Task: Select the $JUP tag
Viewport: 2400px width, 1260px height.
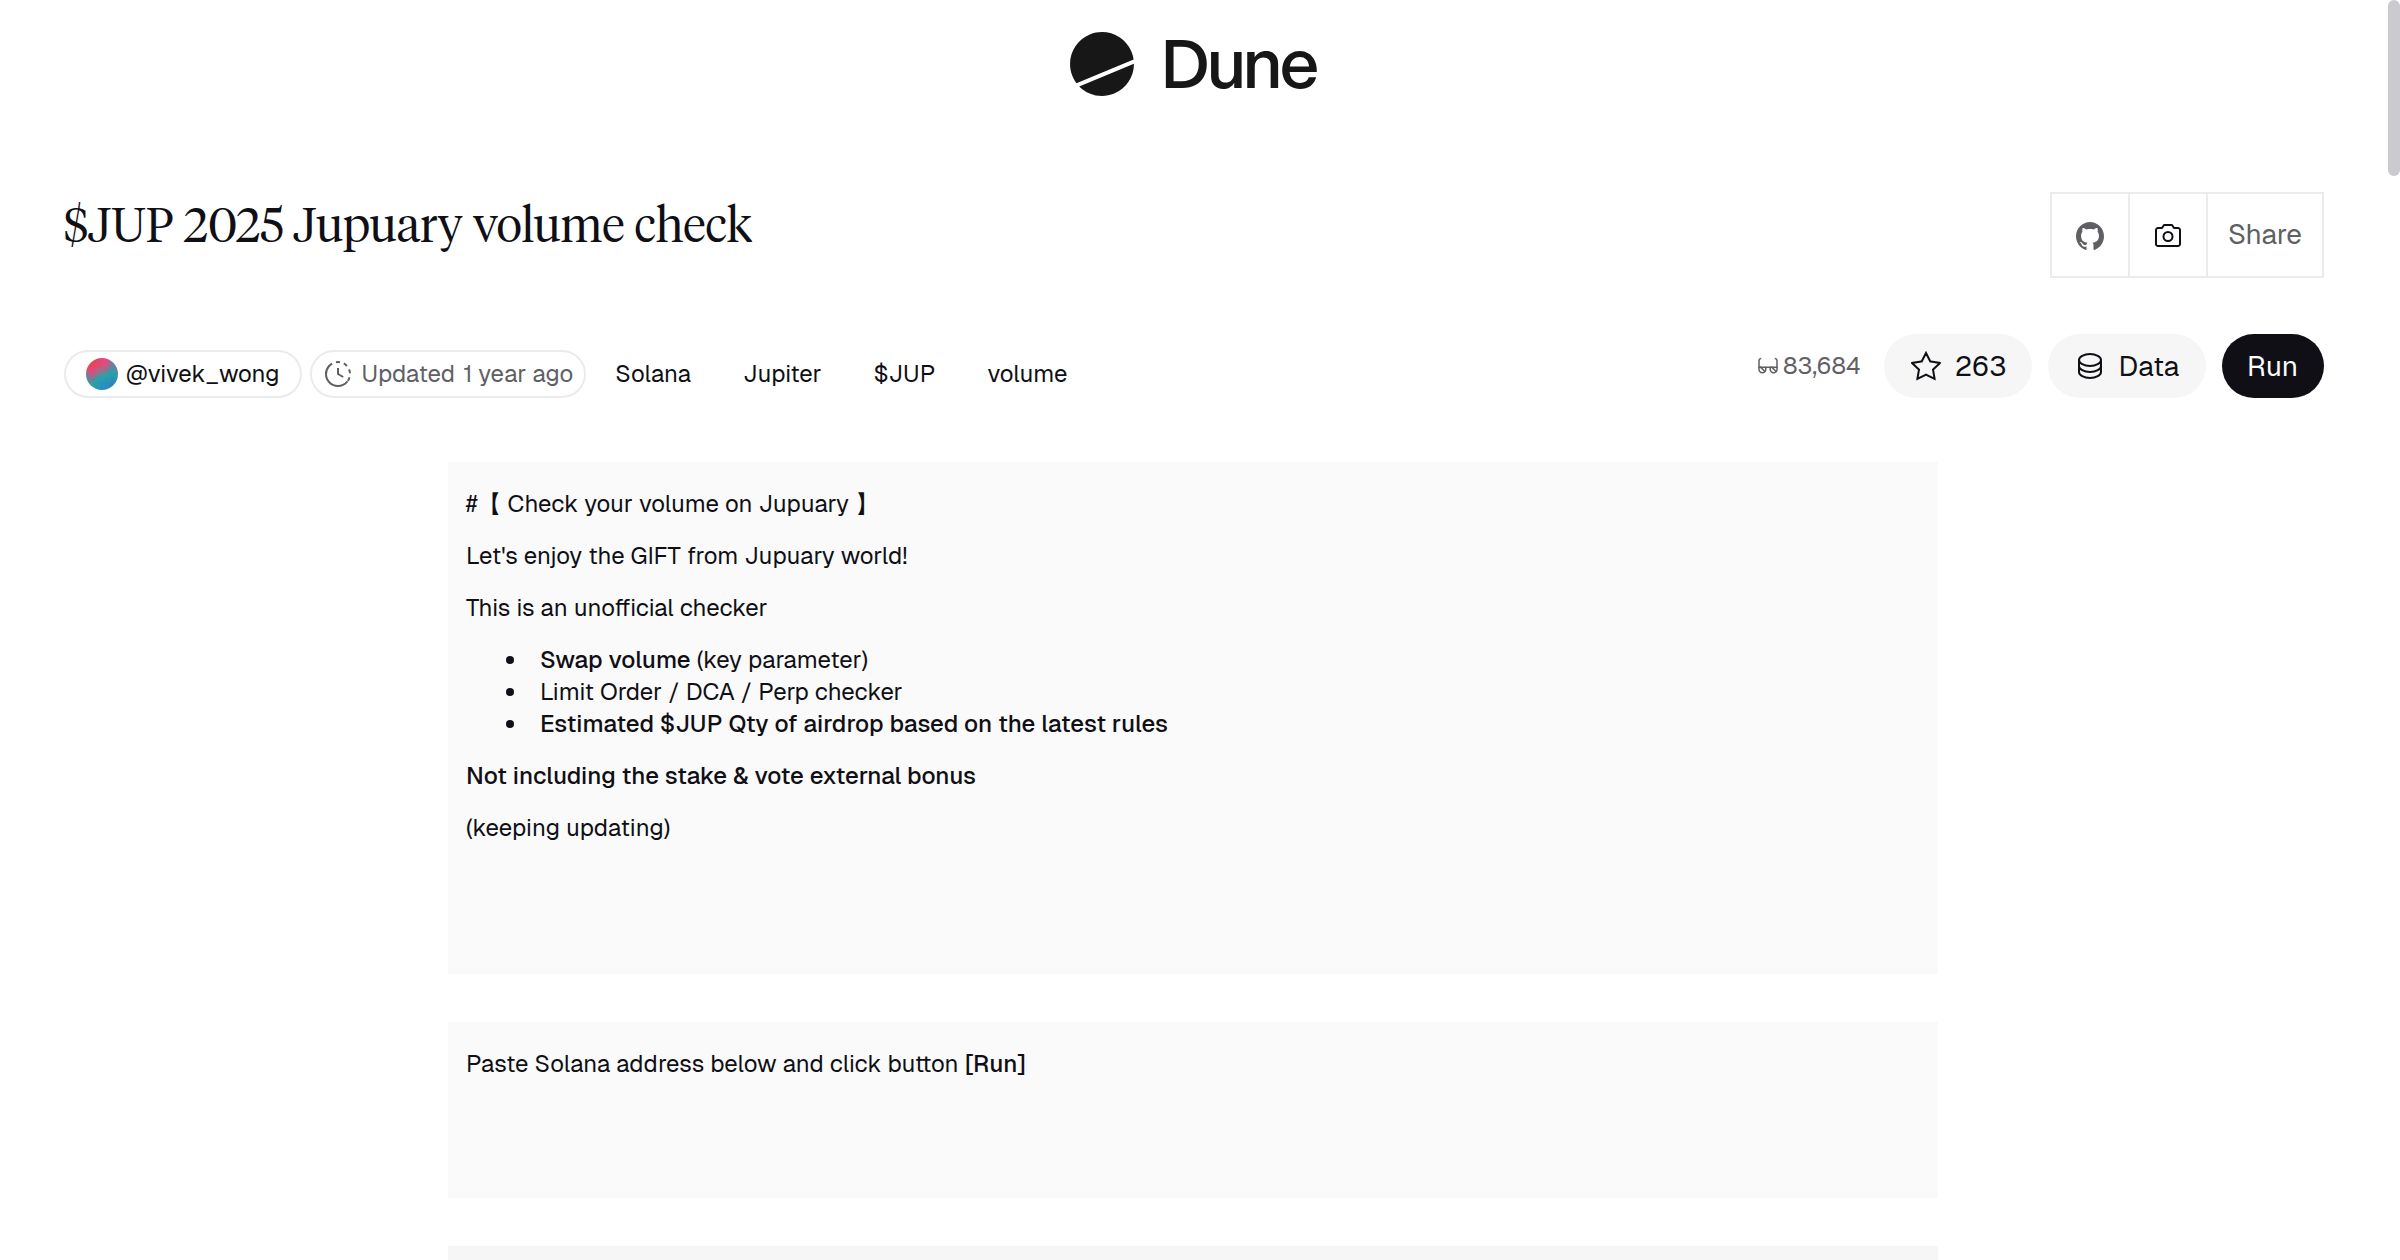Action: [903, 373]
